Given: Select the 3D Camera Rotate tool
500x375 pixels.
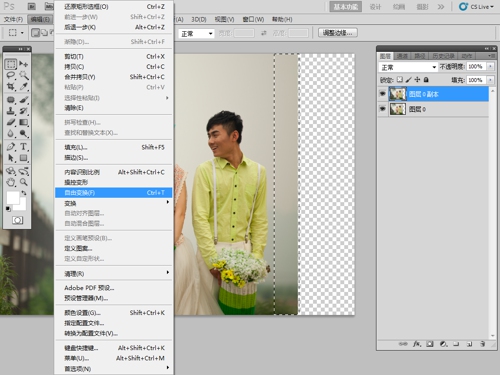Looking at the screenshot, I should 23,171.
